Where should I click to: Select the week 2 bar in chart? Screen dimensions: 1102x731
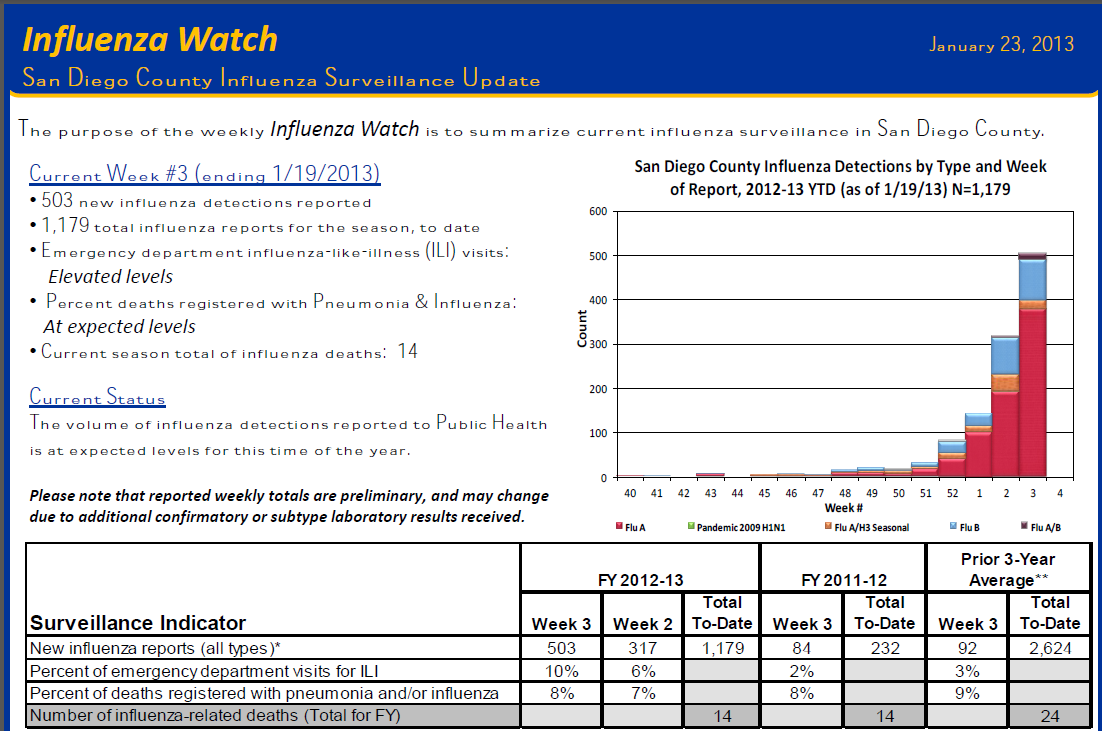1005,407
